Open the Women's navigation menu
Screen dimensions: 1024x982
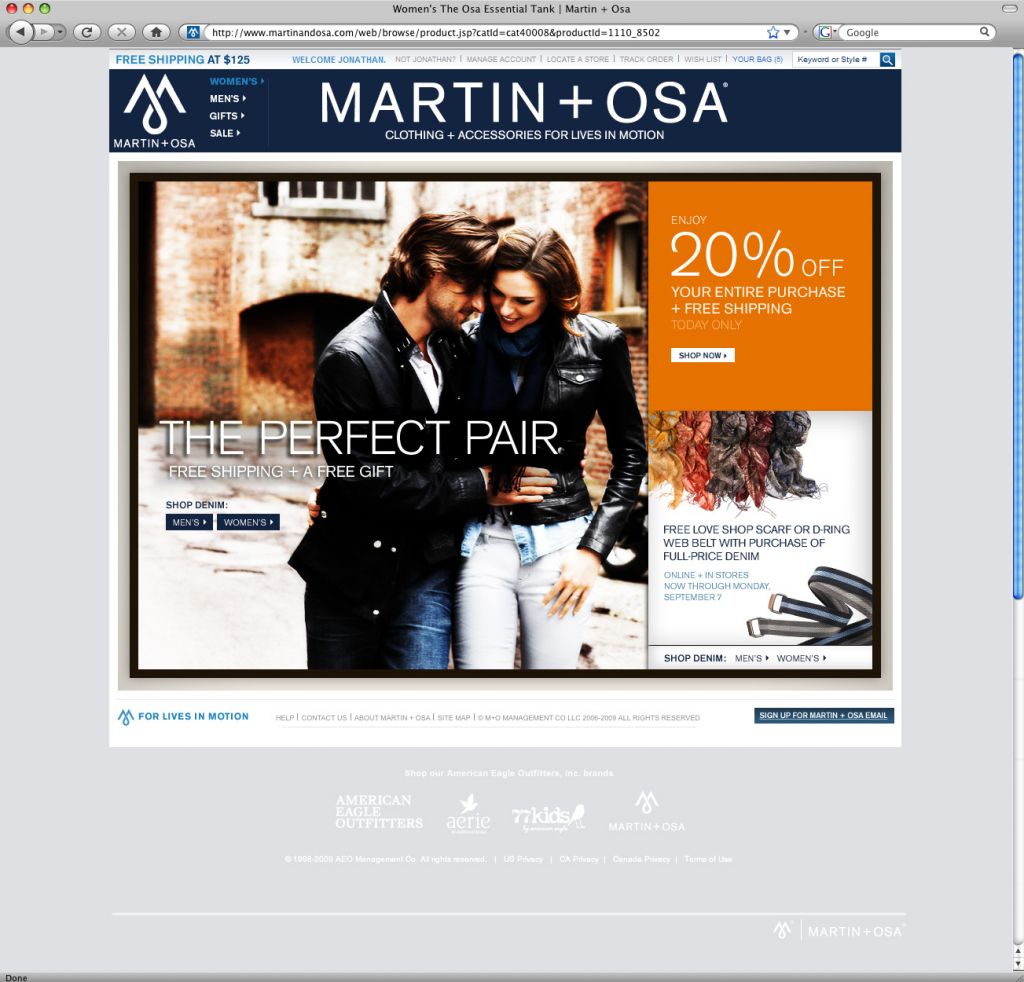[x=236, y=82]
